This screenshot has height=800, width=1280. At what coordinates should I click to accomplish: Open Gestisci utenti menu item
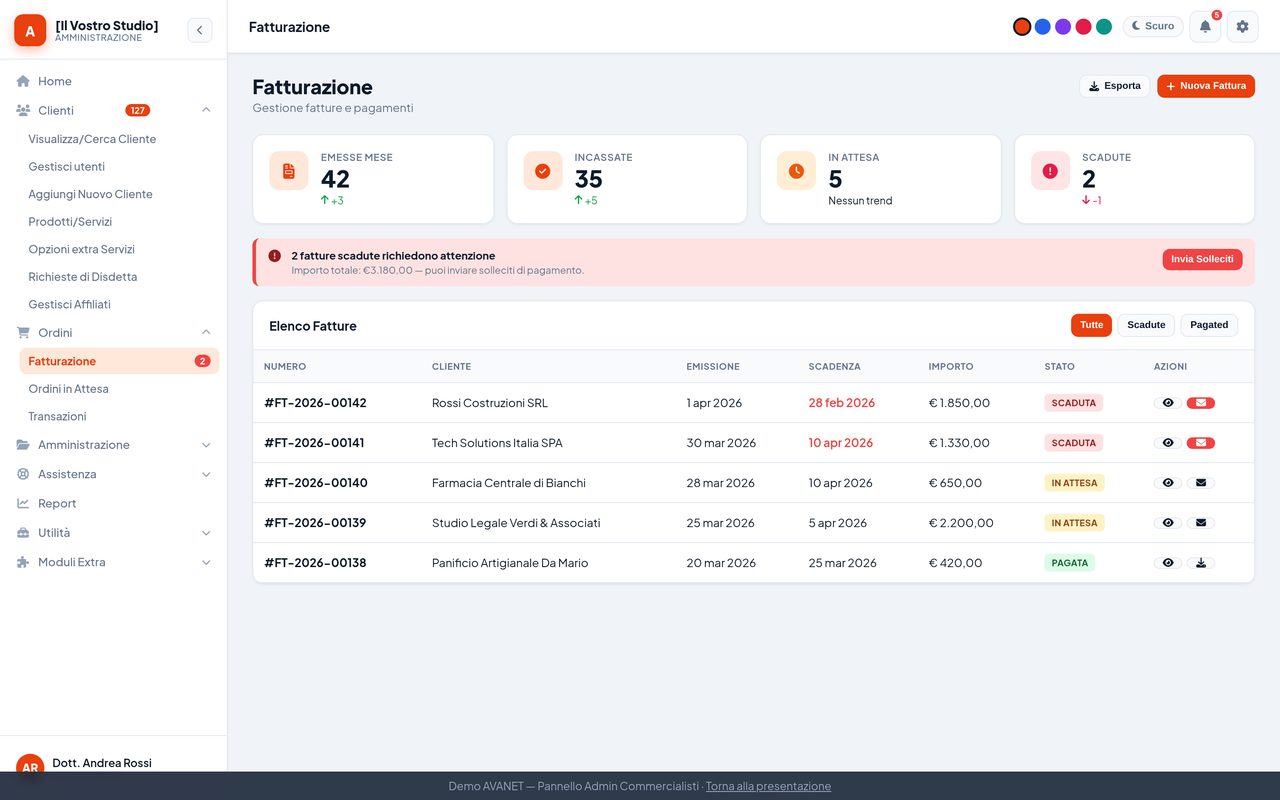119,167
